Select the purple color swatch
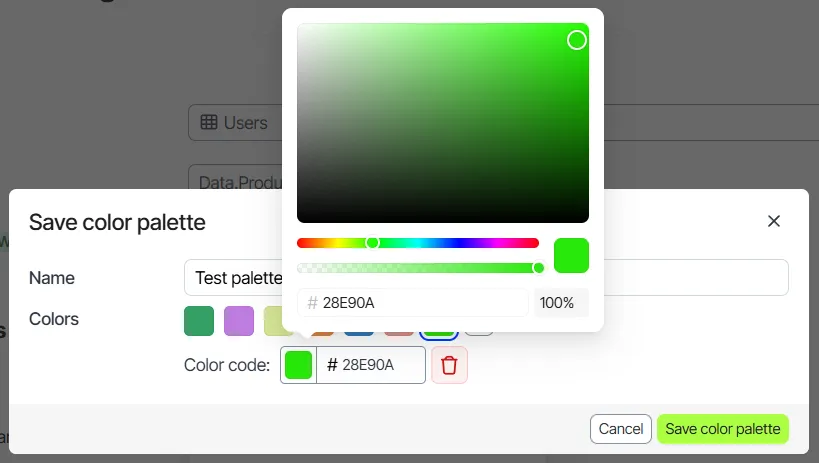Viewport: 819px width, 463px height. (x=239, y=321)
